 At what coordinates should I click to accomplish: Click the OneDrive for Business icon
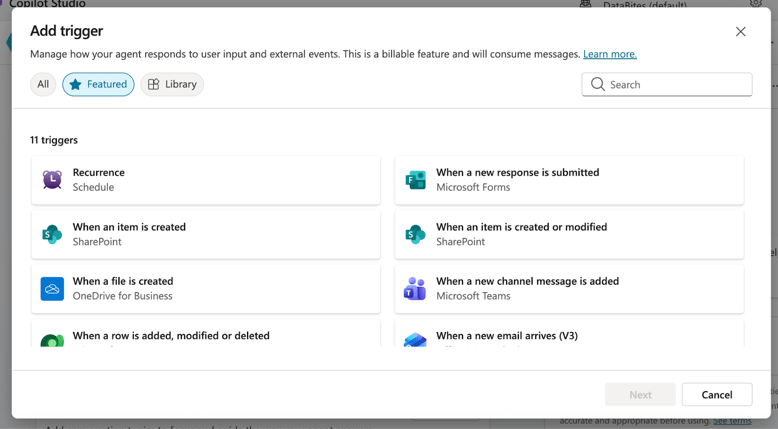point(52,289)
